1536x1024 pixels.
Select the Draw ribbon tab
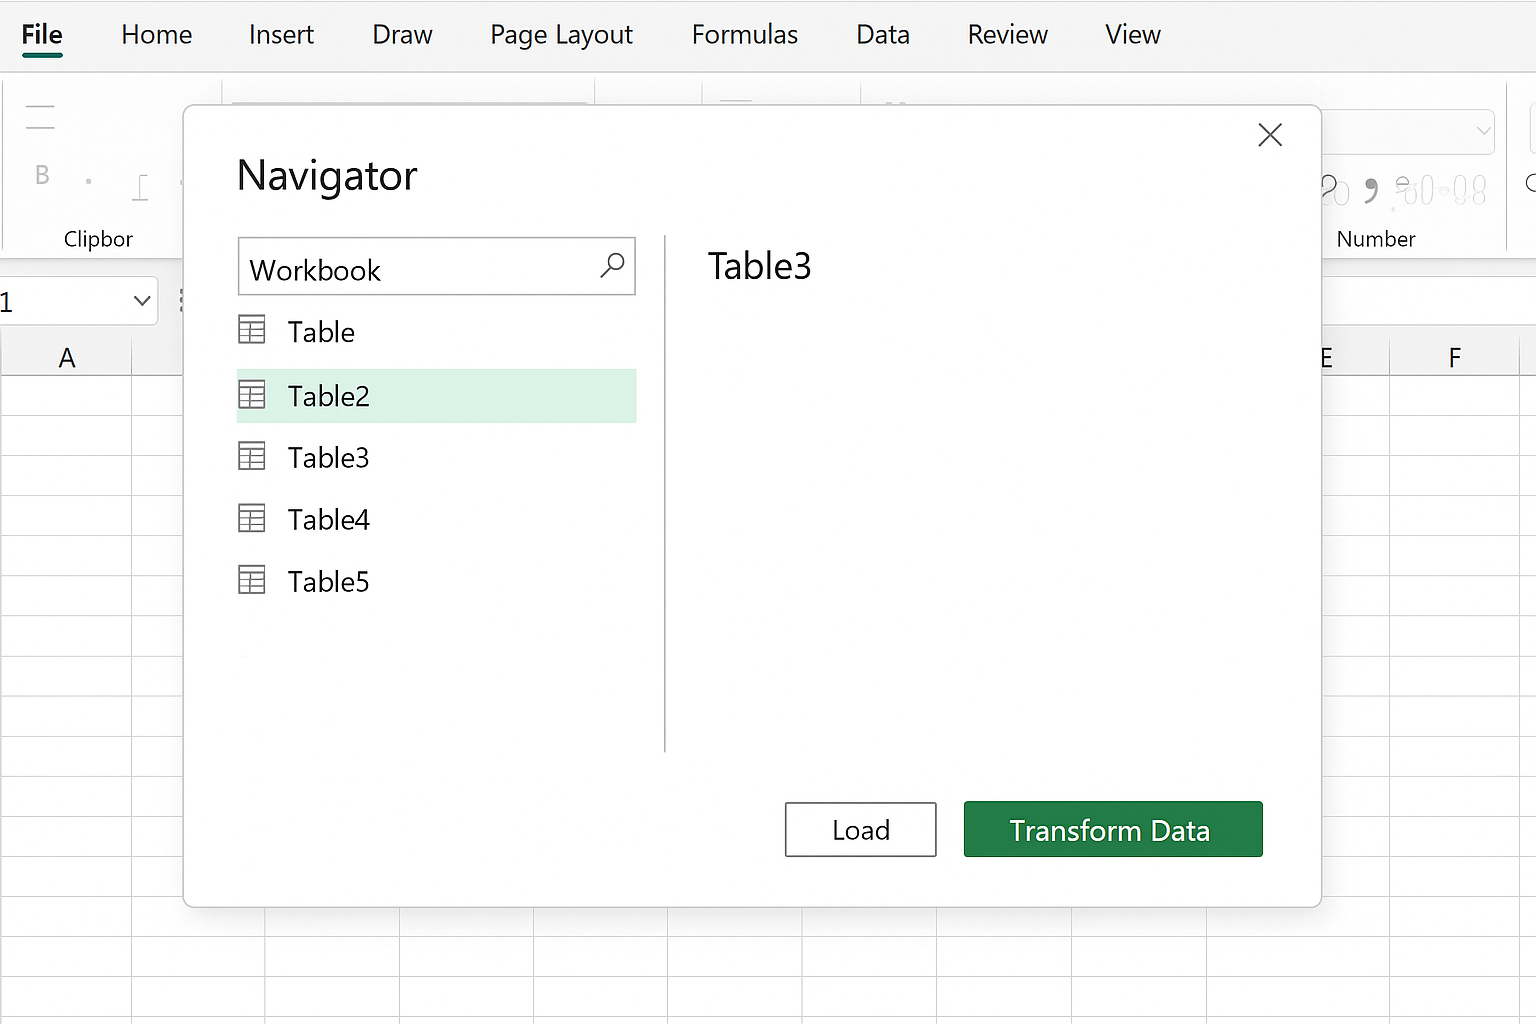(402, 35)
